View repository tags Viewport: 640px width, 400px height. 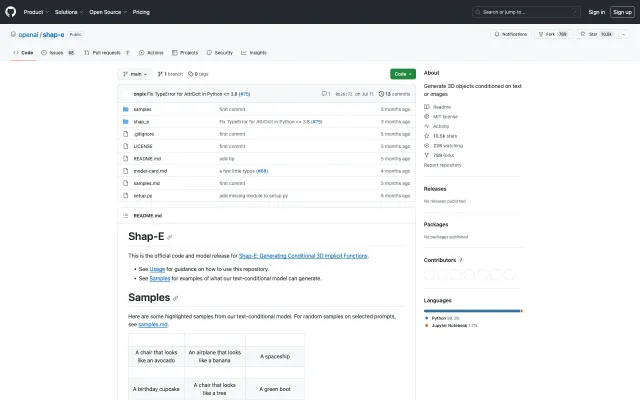[x=198, y=74]
